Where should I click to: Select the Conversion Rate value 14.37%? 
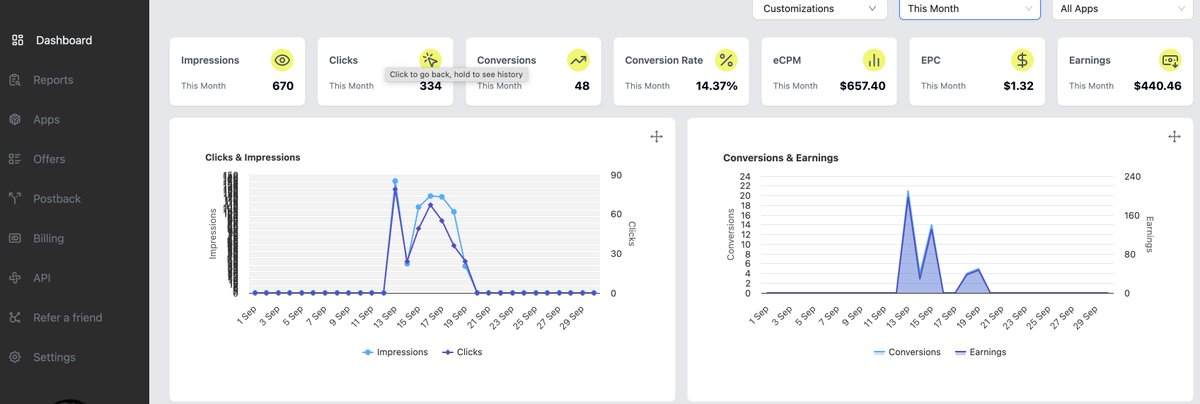[717, 86]
